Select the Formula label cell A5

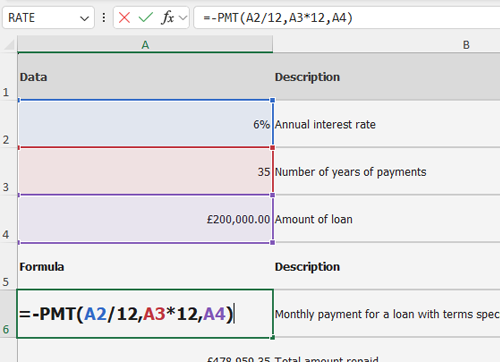(x=145, y=266)
